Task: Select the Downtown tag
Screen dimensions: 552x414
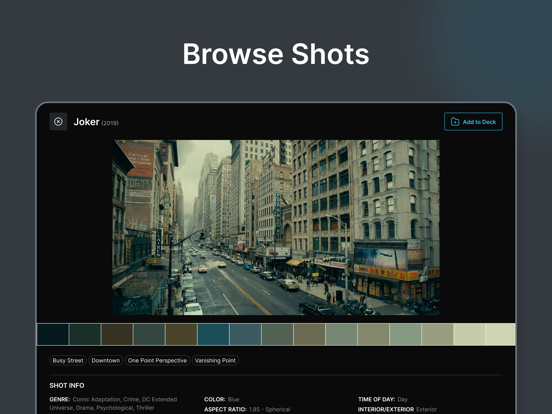Action: click(106, 360)
